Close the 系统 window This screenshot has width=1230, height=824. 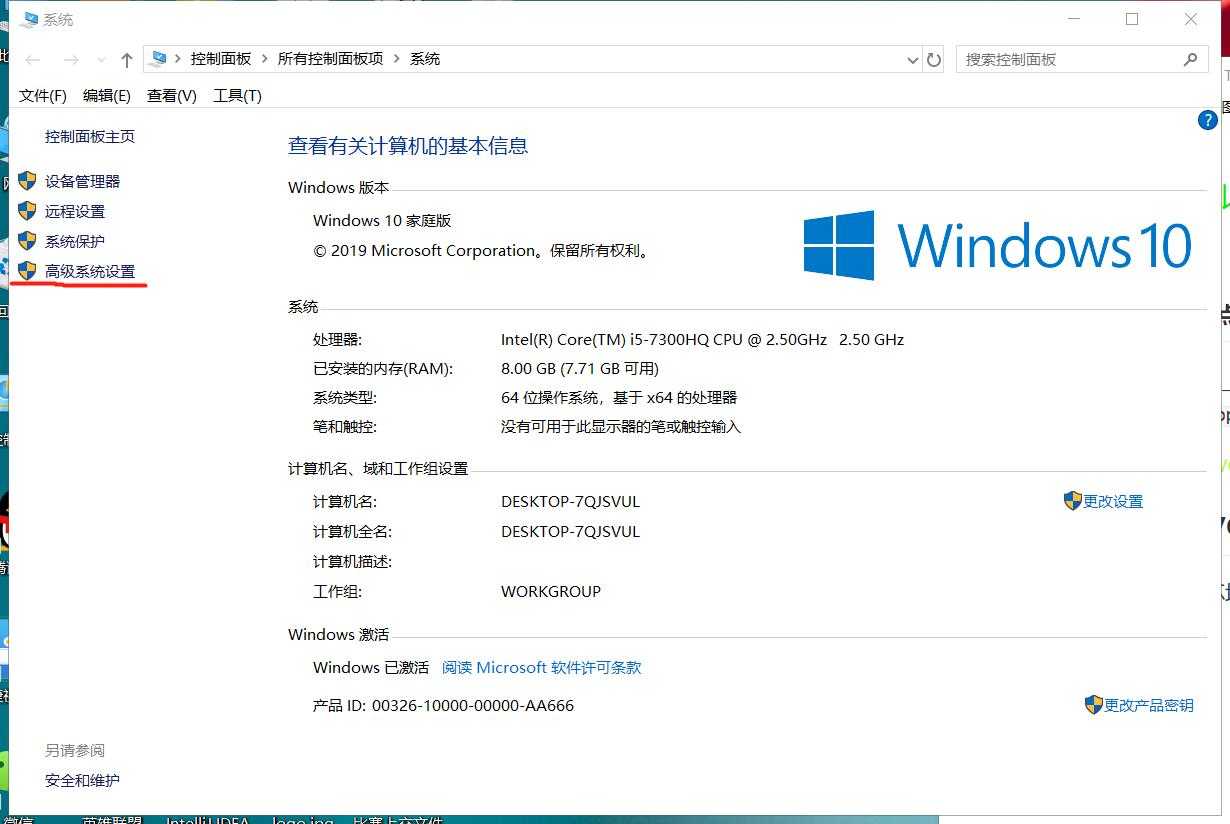[1191, 19]
